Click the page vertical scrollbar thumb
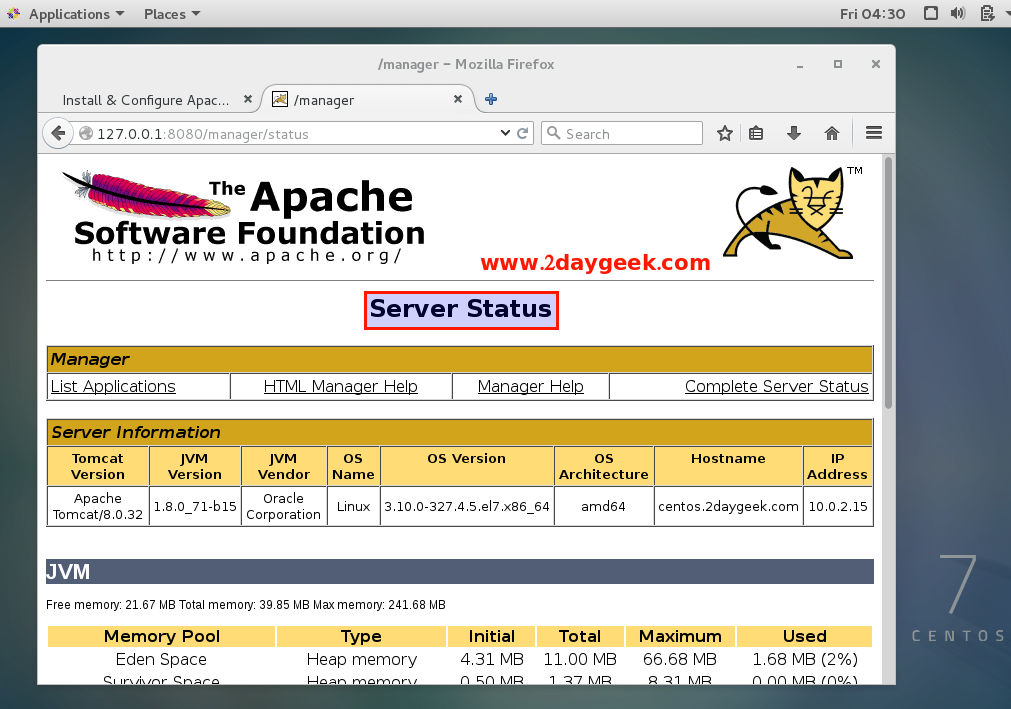This screenshot has width=1011, height=709. point(888,282)
